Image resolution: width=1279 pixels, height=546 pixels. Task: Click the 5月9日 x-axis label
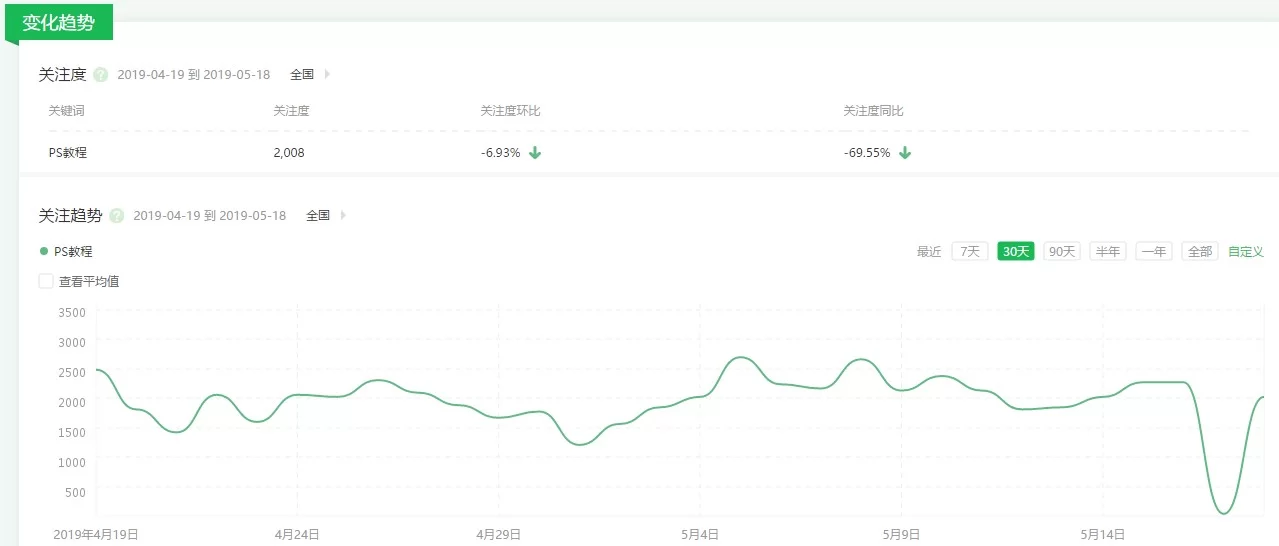(x=901, y=534)
